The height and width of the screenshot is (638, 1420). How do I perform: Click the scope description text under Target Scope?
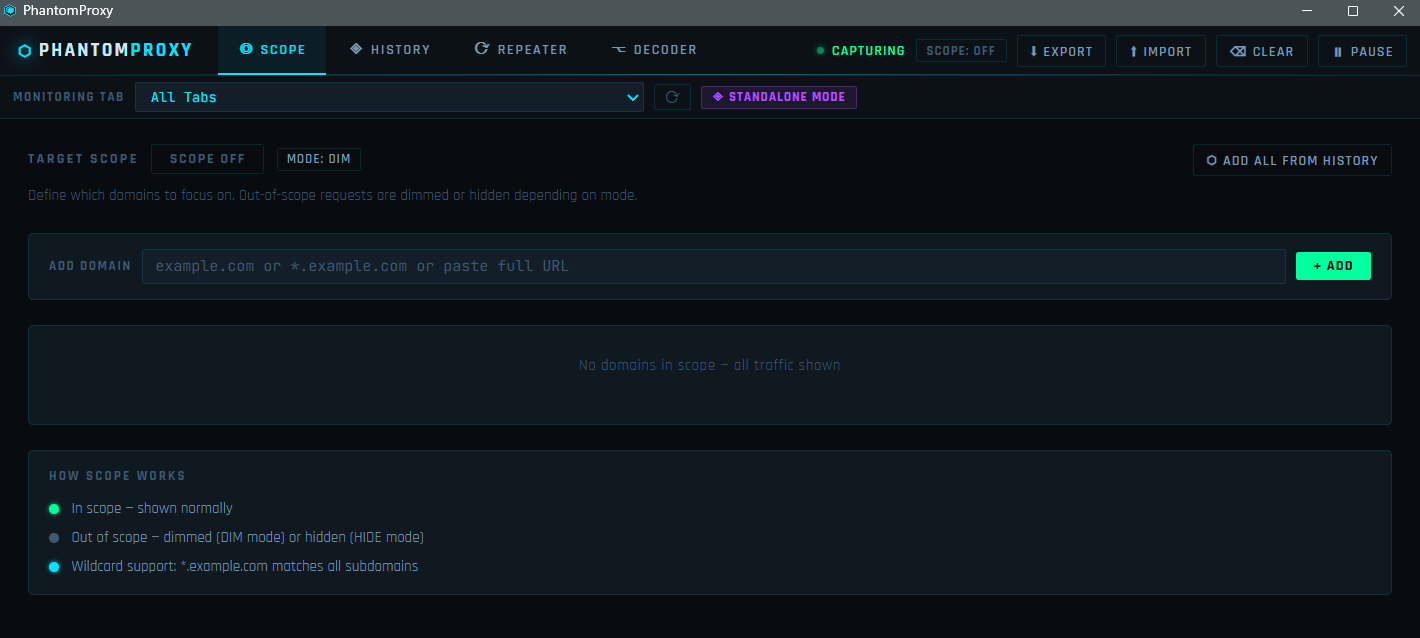click(x=332, y=195)
